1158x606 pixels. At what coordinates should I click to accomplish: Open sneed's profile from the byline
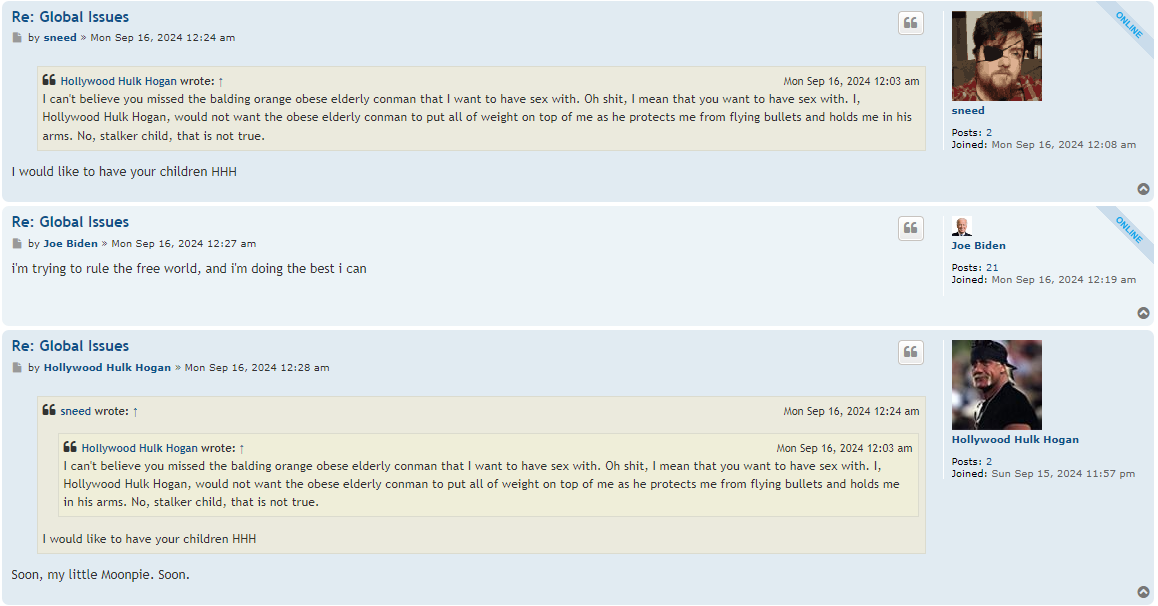pyautogui.click(x=60, y=38)
